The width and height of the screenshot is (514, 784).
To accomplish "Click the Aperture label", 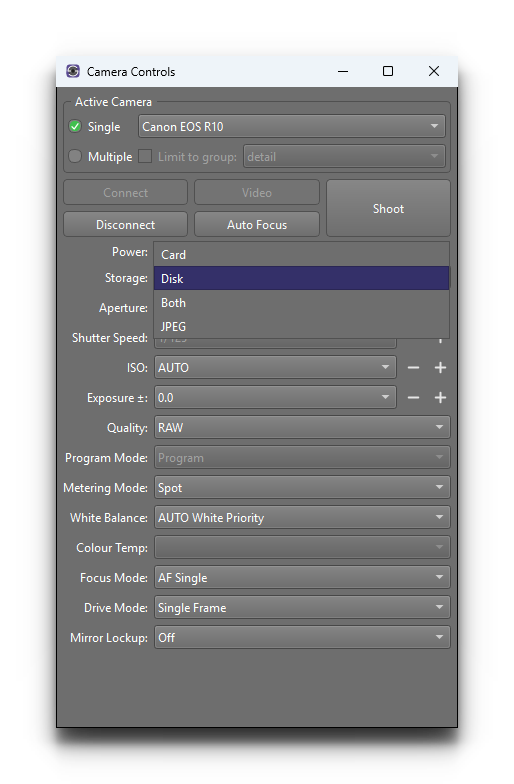I will coord(123,308).
